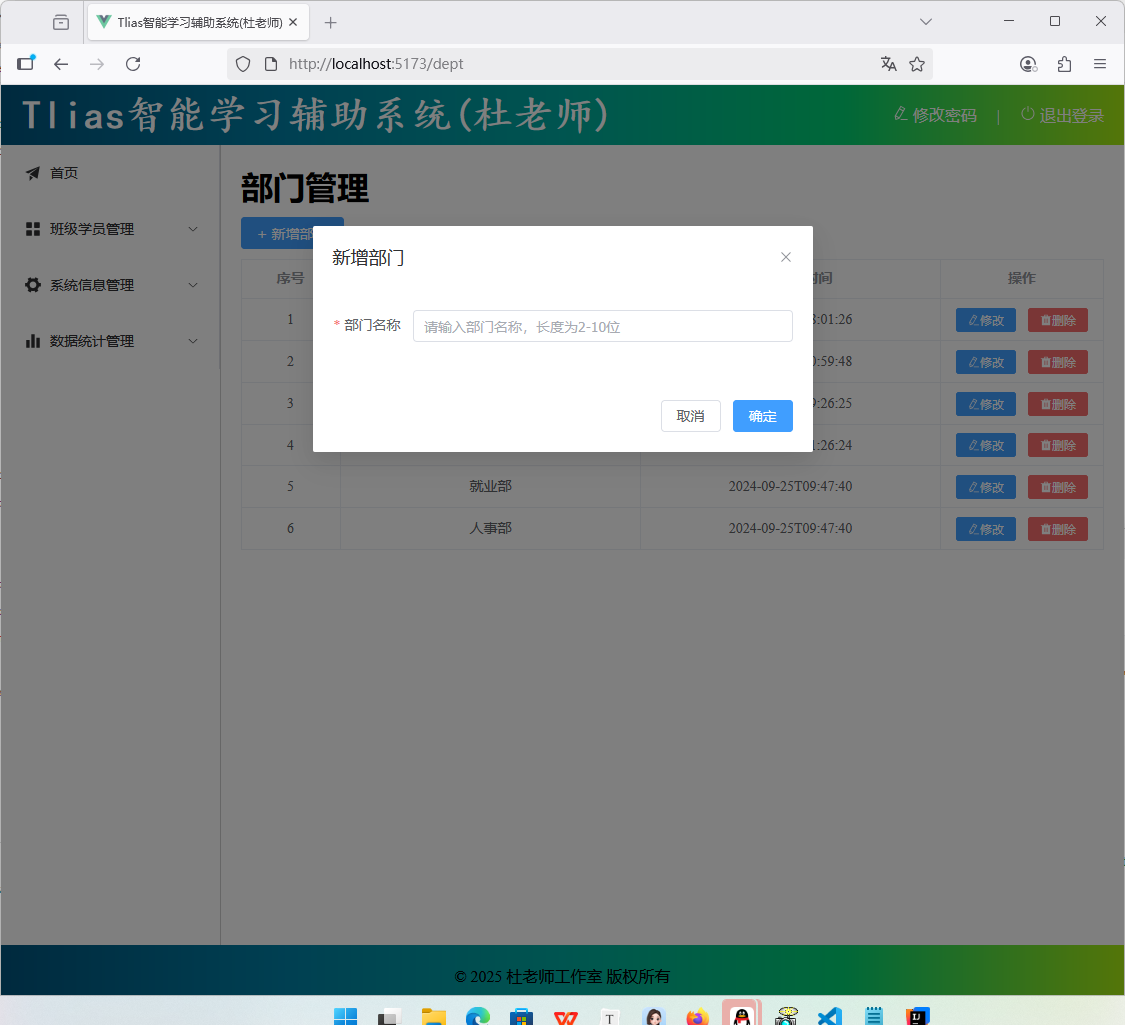Open the browser extensions puzzle icon
Image resolution: width=1125 pixels, height=1025 pixels.
1064,64
